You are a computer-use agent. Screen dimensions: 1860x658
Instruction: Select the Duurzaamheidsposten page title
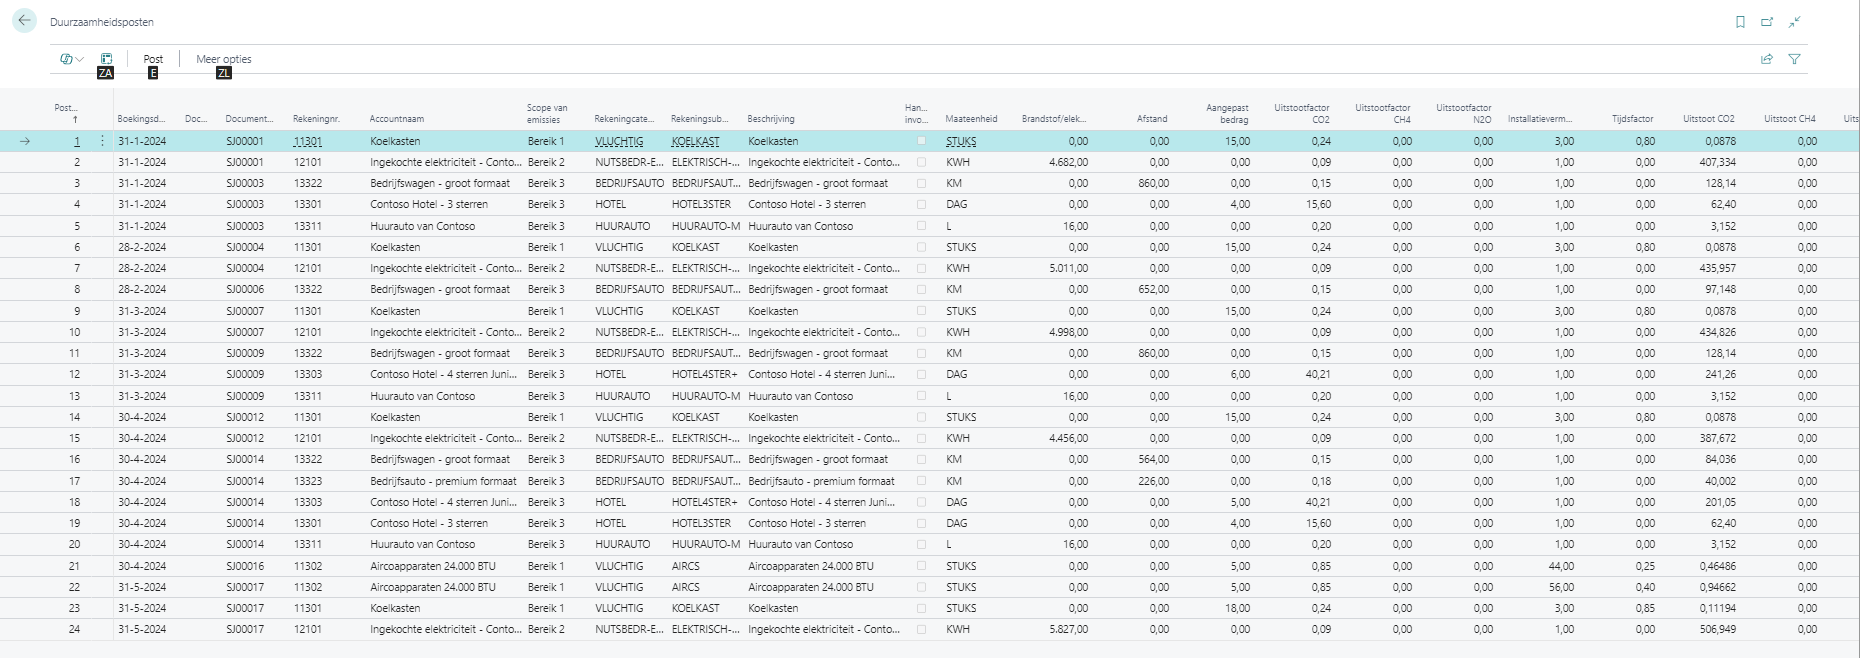[x=102, y=22]
